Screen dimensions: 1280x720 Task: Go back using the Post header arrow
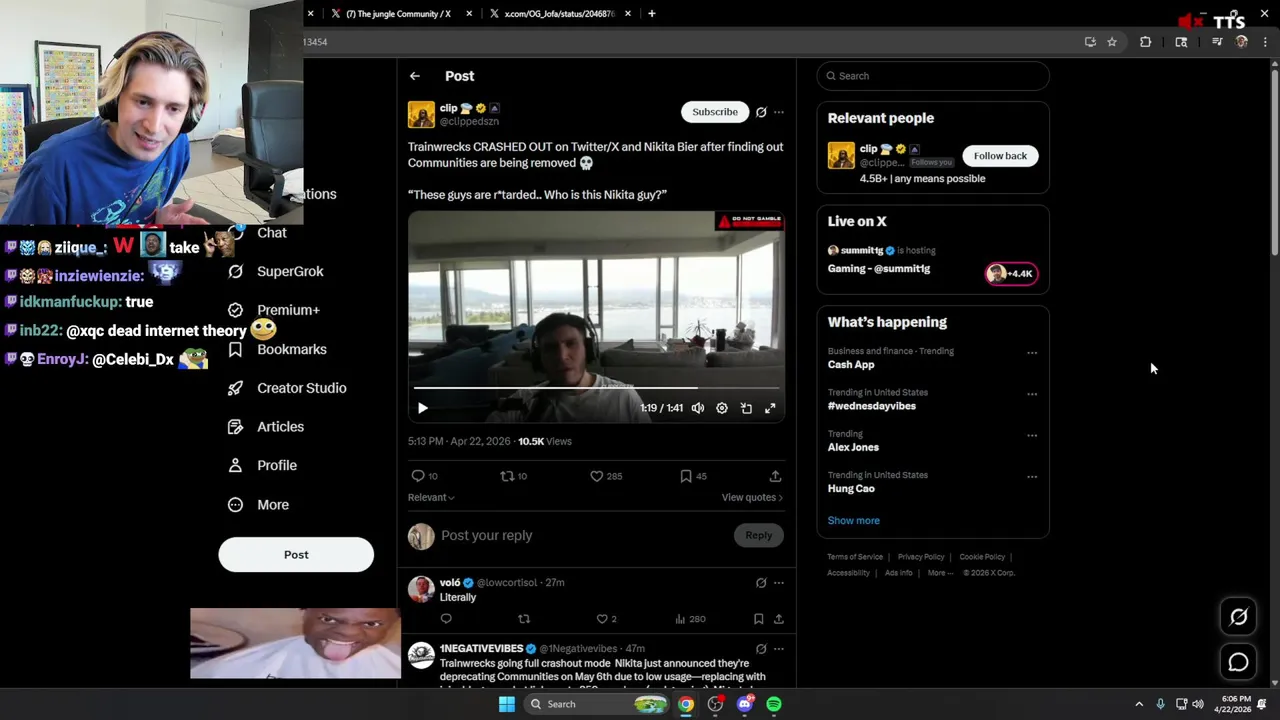point(415,76)
